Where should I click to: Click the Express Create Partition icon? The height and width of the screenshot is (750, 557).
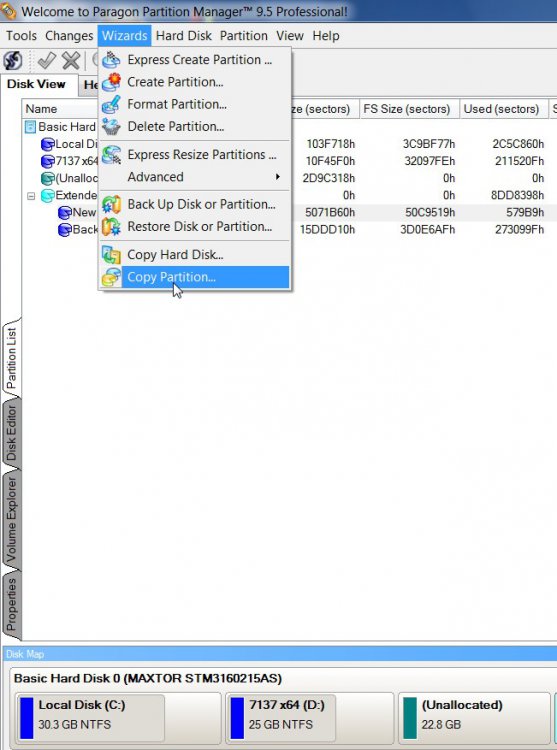(x=111, y=60)
